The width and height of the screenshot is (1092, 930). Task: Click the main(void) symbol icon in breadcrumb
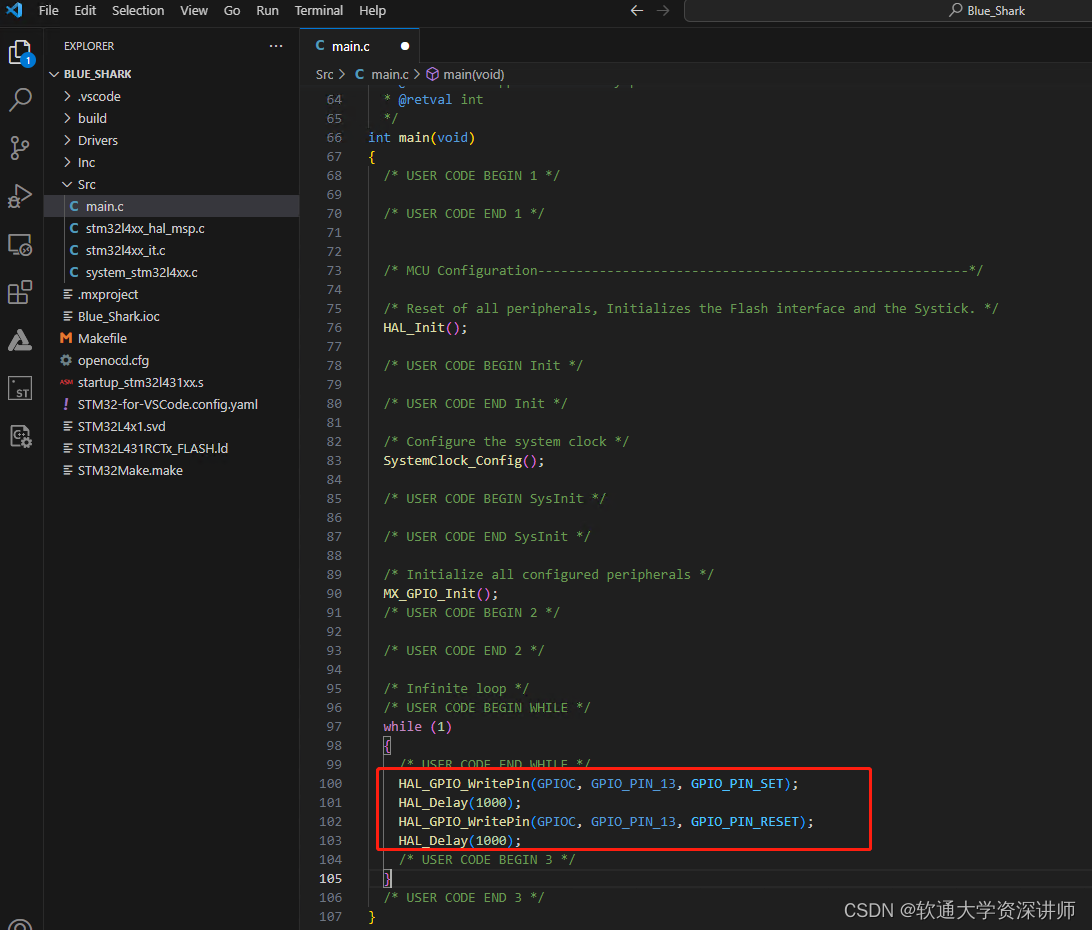click(x=432, y=74)
